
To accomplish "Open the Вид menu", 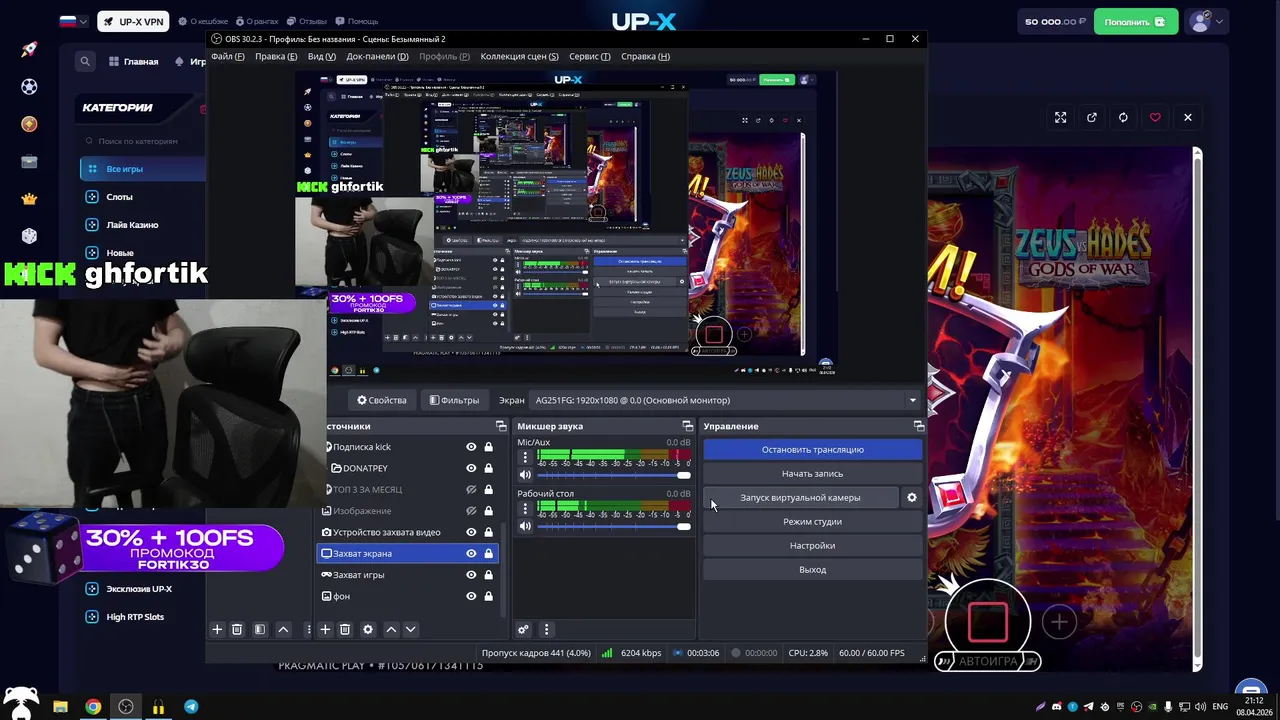I will click(321, 56).
